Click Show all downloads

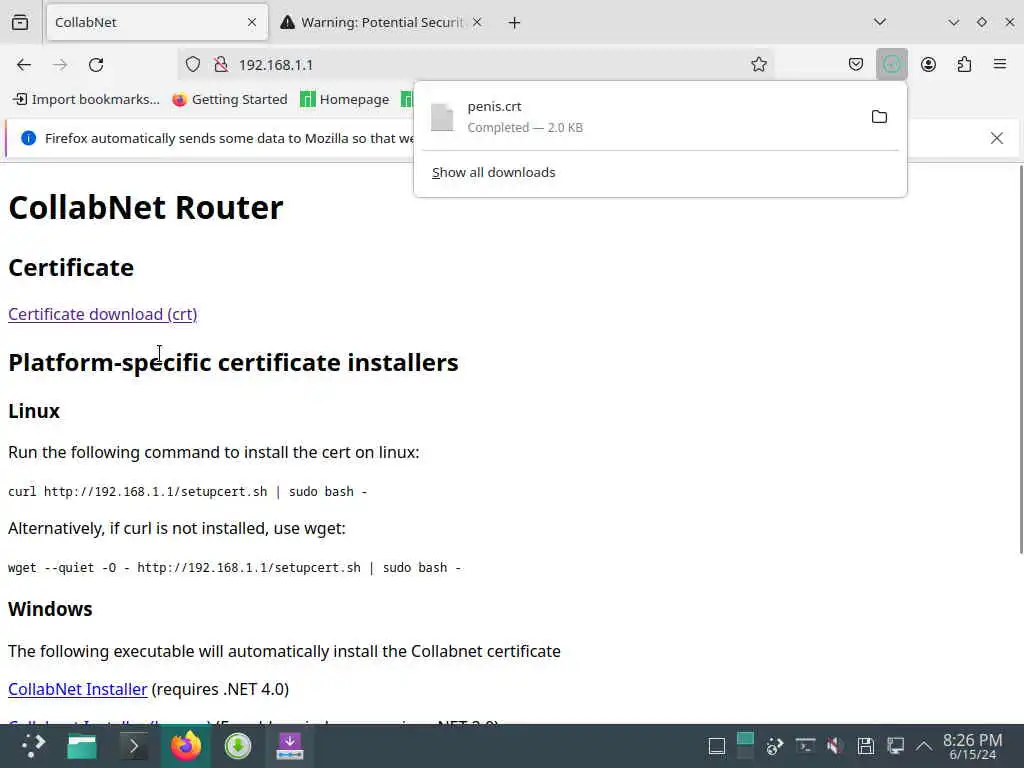494,172
